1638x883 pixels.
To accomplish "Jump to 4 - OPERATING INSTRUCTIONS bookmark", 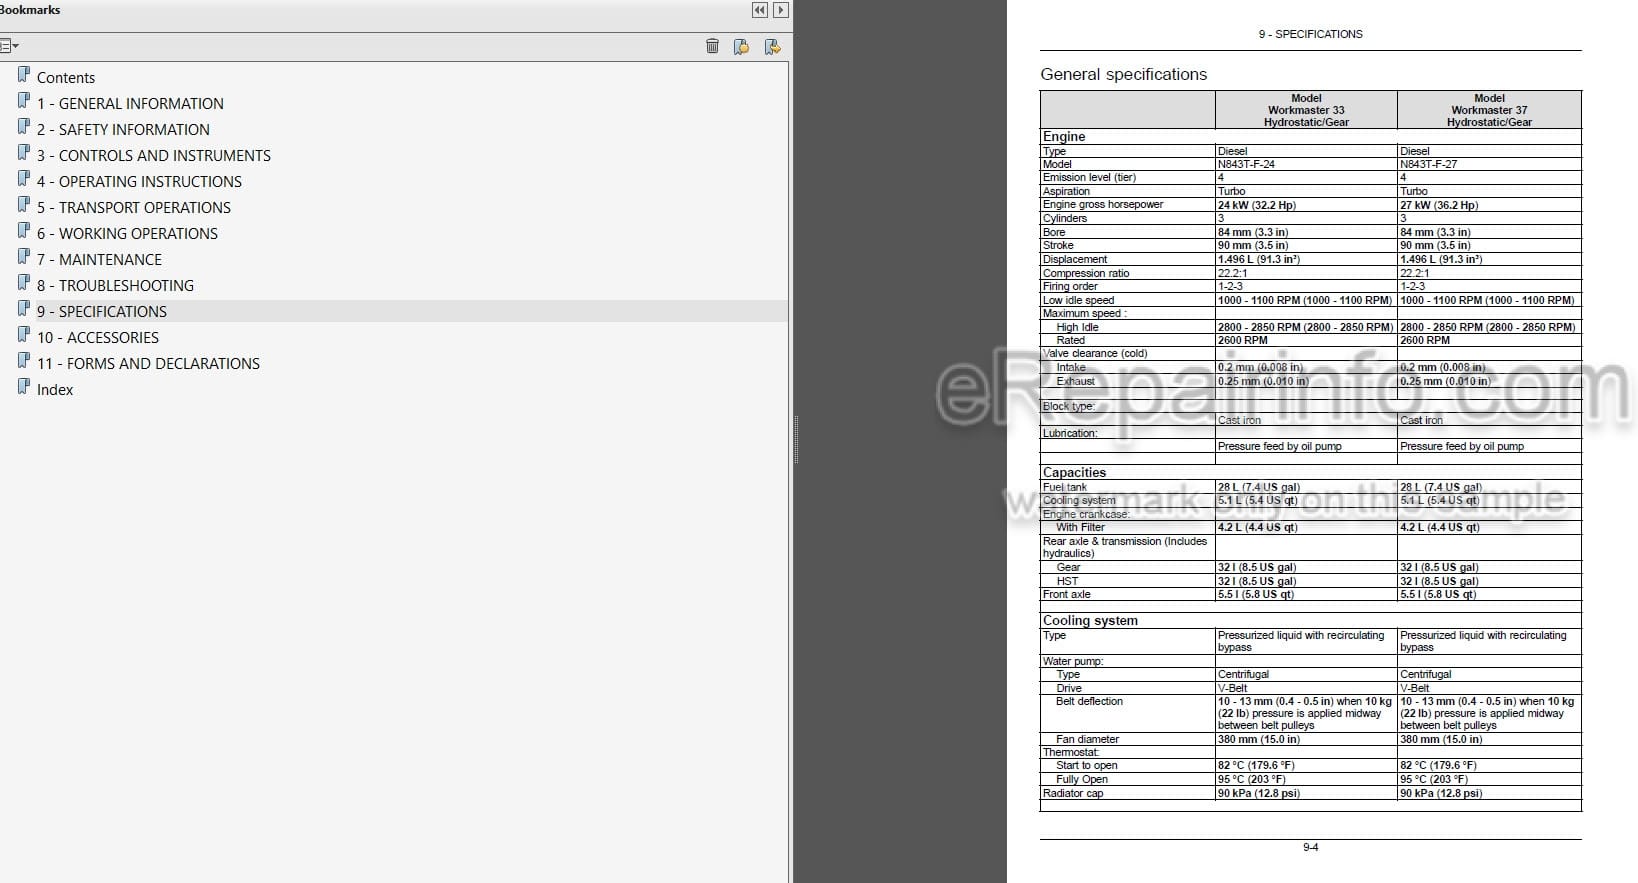I will coord(139,182).
